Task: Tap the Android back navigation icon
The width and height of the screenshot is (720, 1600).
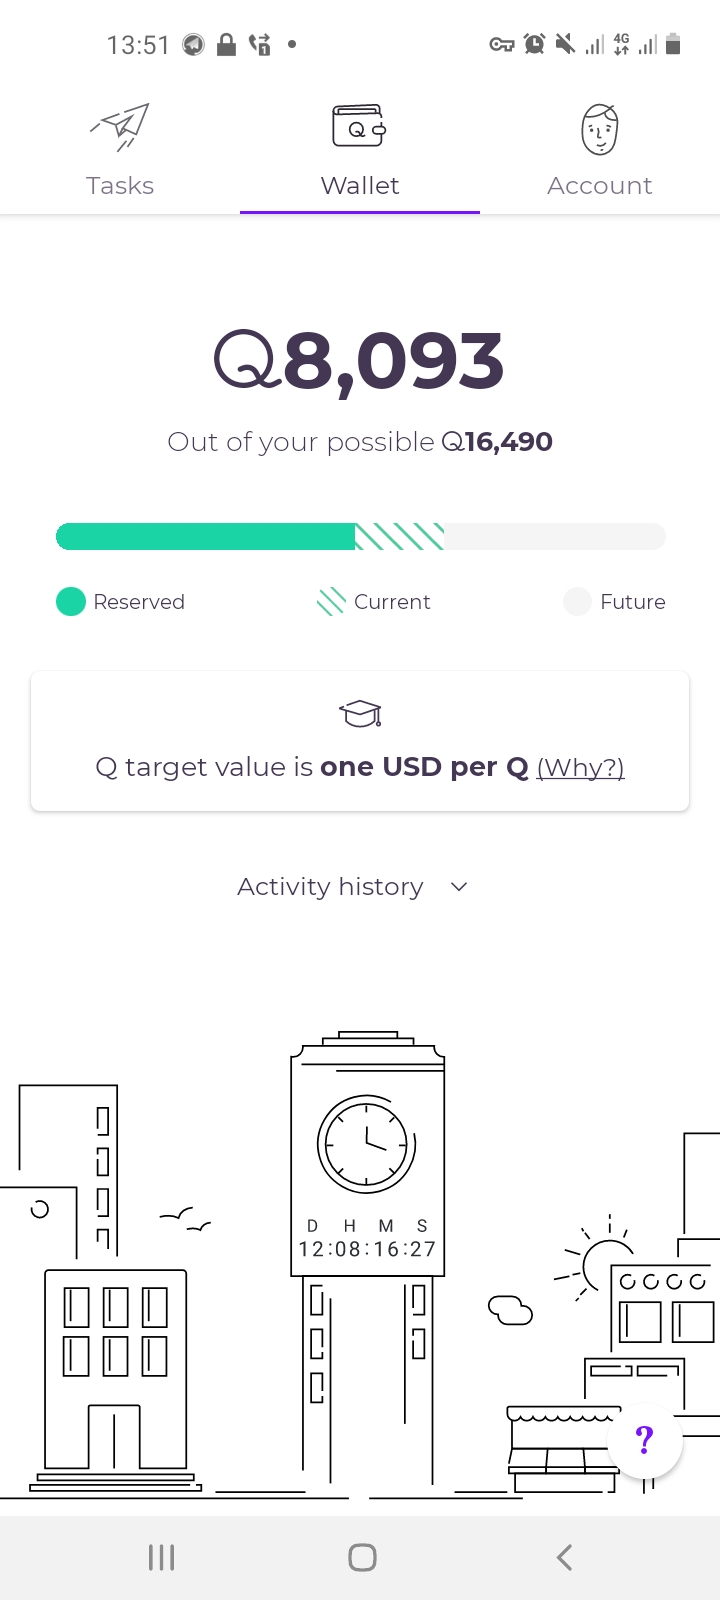Action: point(565,1557)
